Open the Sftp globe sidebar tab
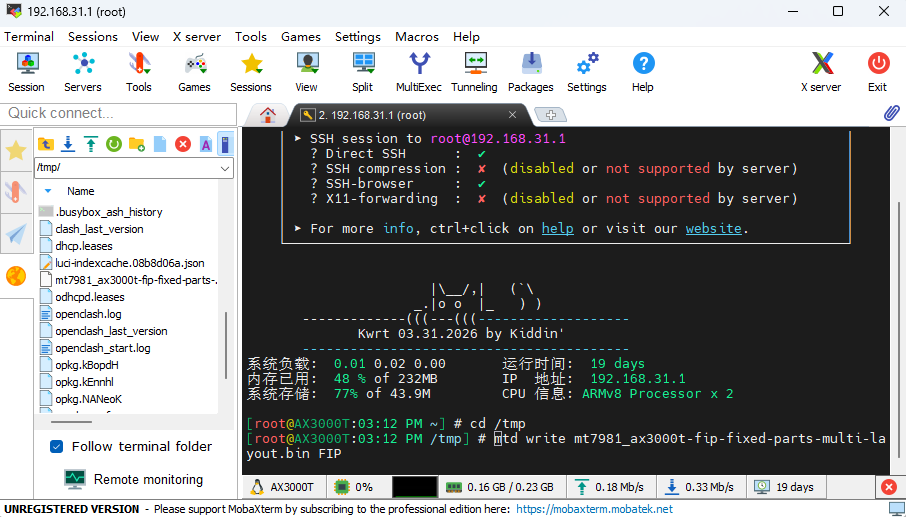Screen dimensions: 906x517 (16, 276)
